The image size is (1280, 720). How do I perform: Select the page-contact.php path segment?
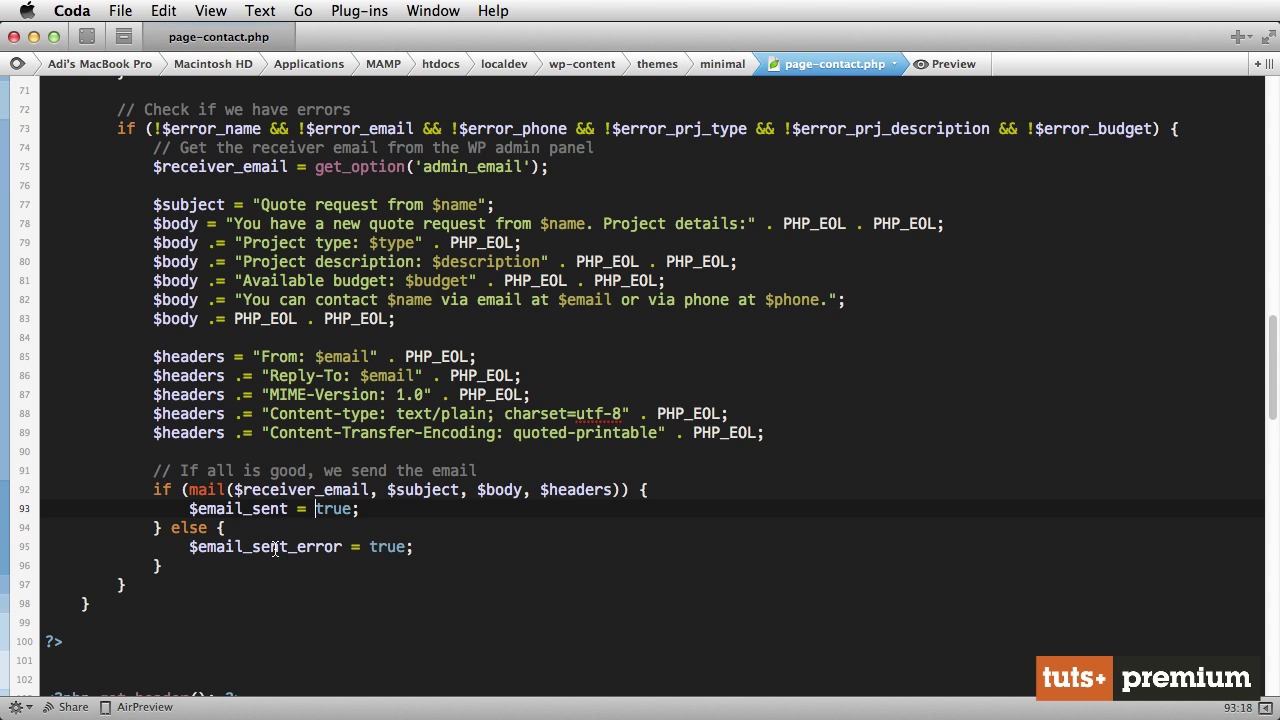(834, 64)
